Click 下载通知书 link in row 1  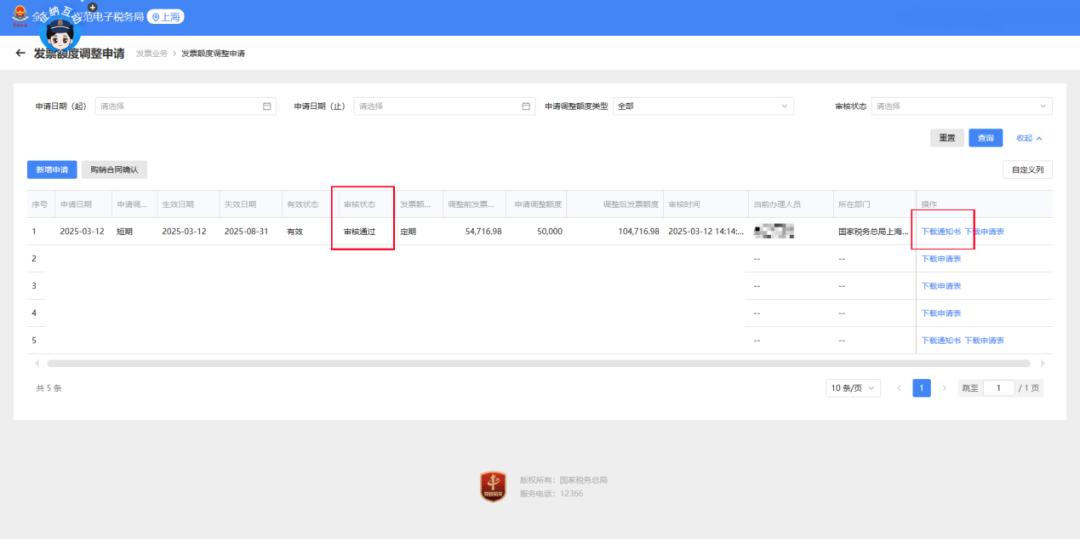(940, 231)
